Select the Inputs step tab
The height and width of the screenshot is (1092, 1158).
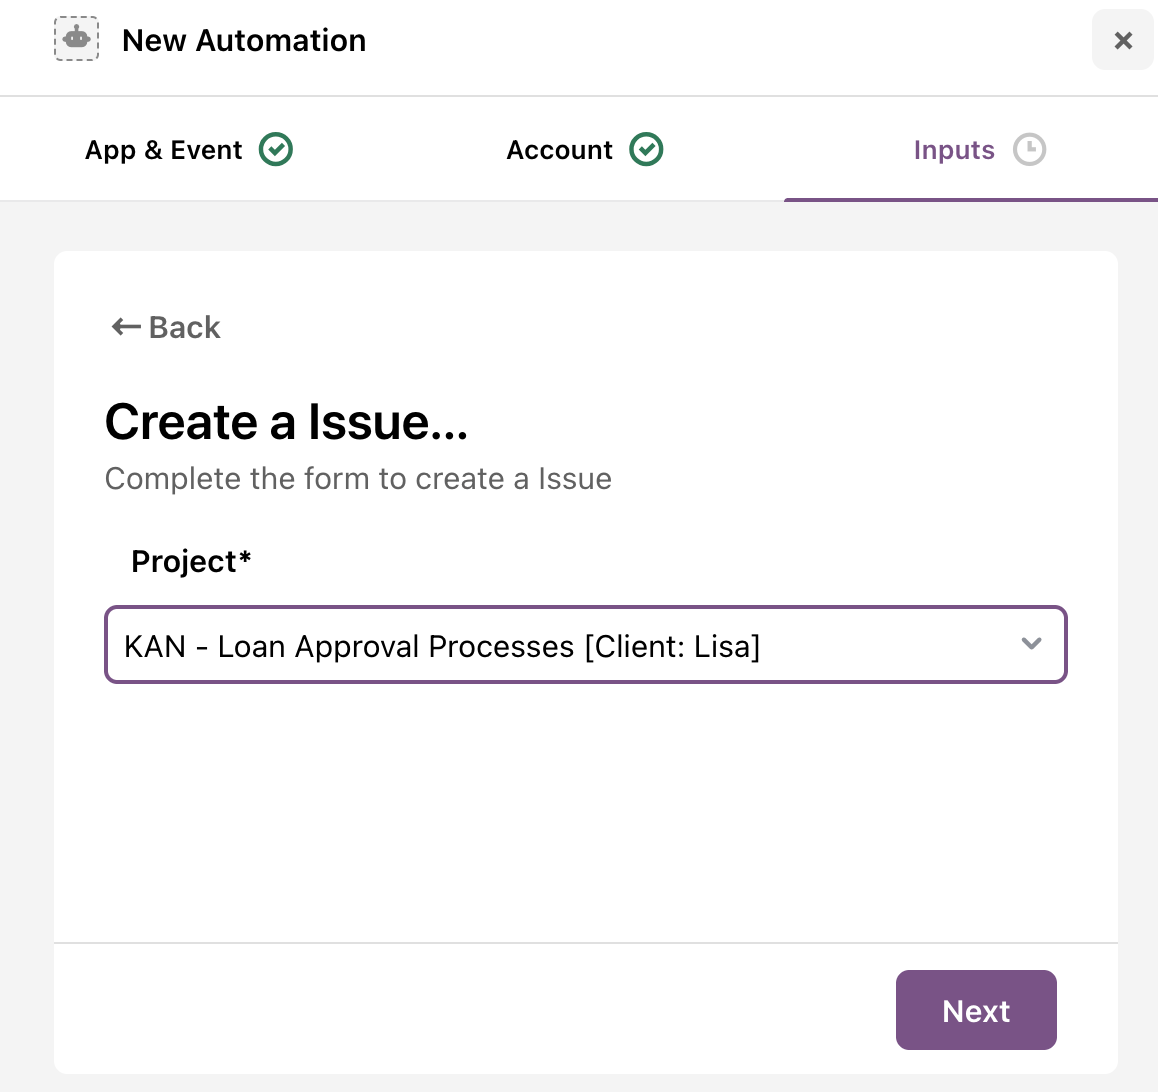pyautogui.click(x=954, y=150)
